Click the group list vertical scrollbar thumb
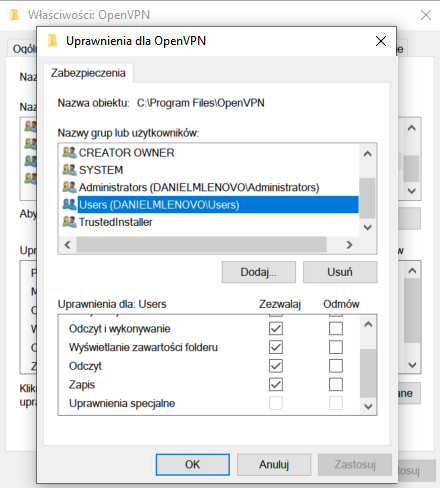Screen dimensions: 440x488 point(368,198)
